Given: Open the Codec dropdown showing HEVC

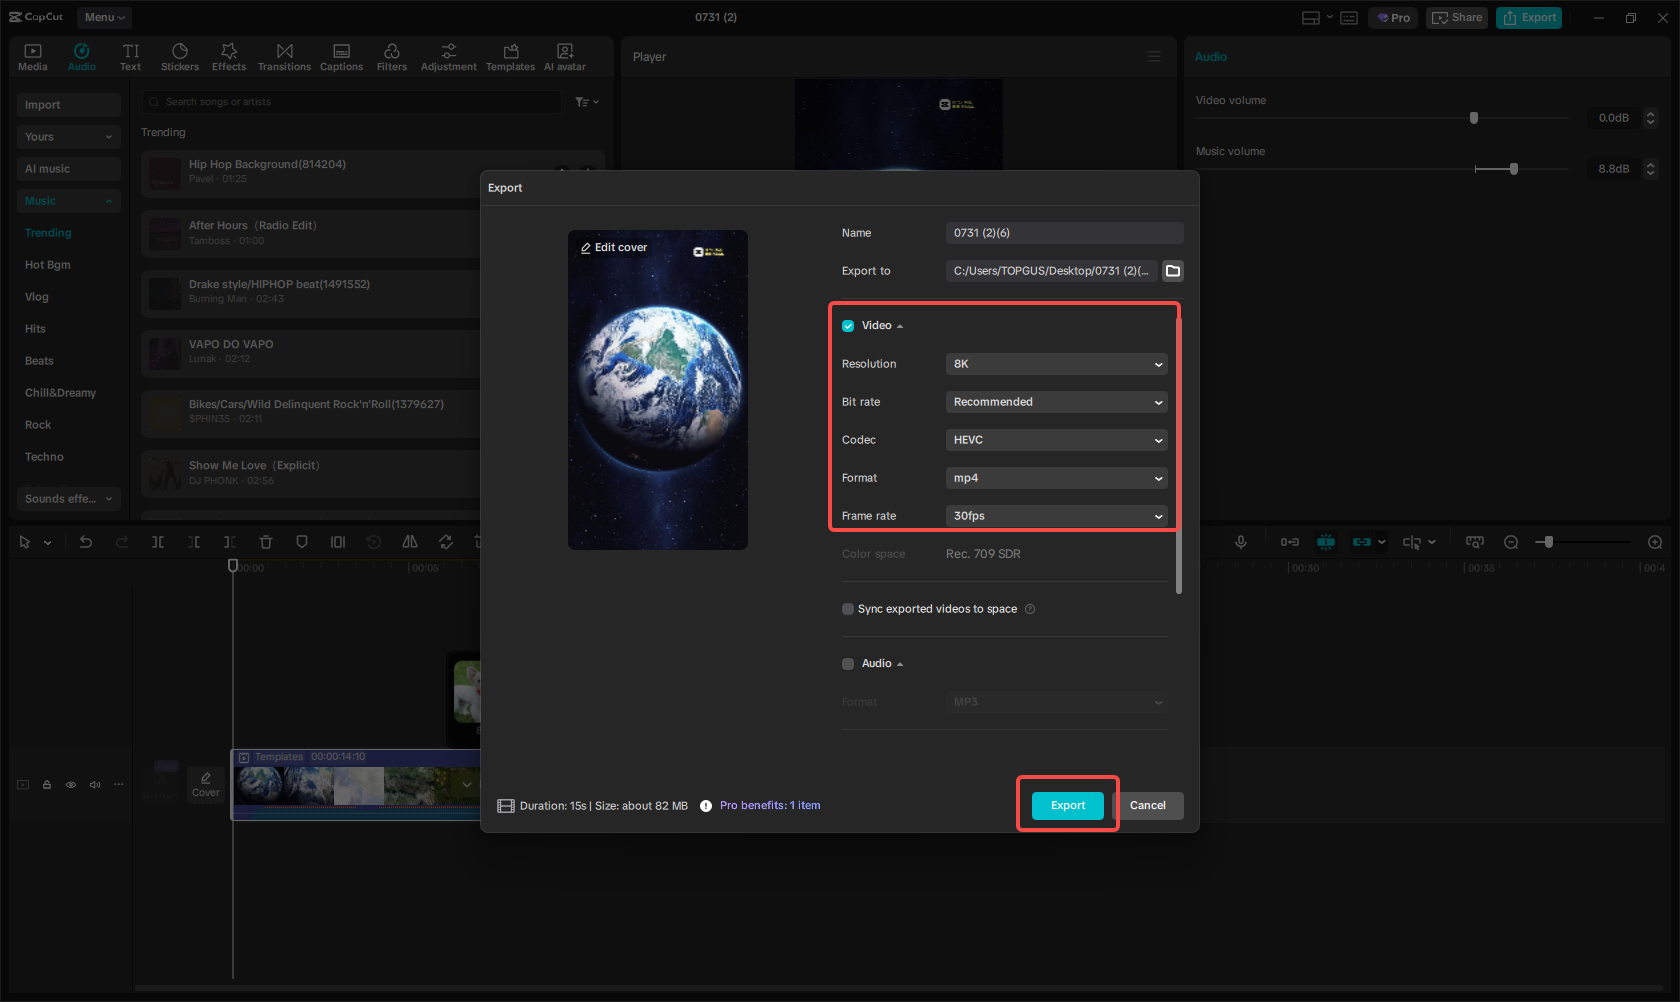Looking at the screenshot, I should (x=1056, y=440).
